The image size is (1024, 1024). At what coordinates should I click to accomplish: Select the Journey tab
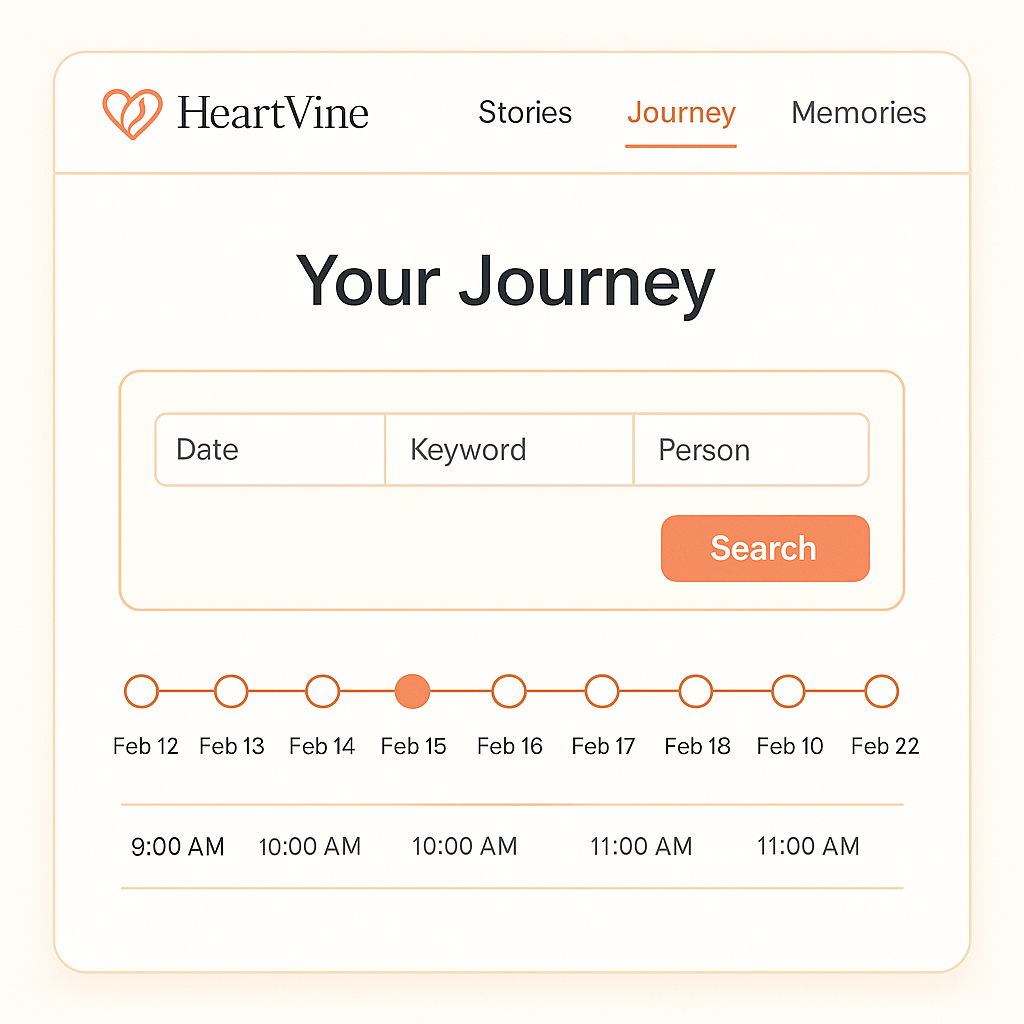pyautogui.click(x=681, y=113)
